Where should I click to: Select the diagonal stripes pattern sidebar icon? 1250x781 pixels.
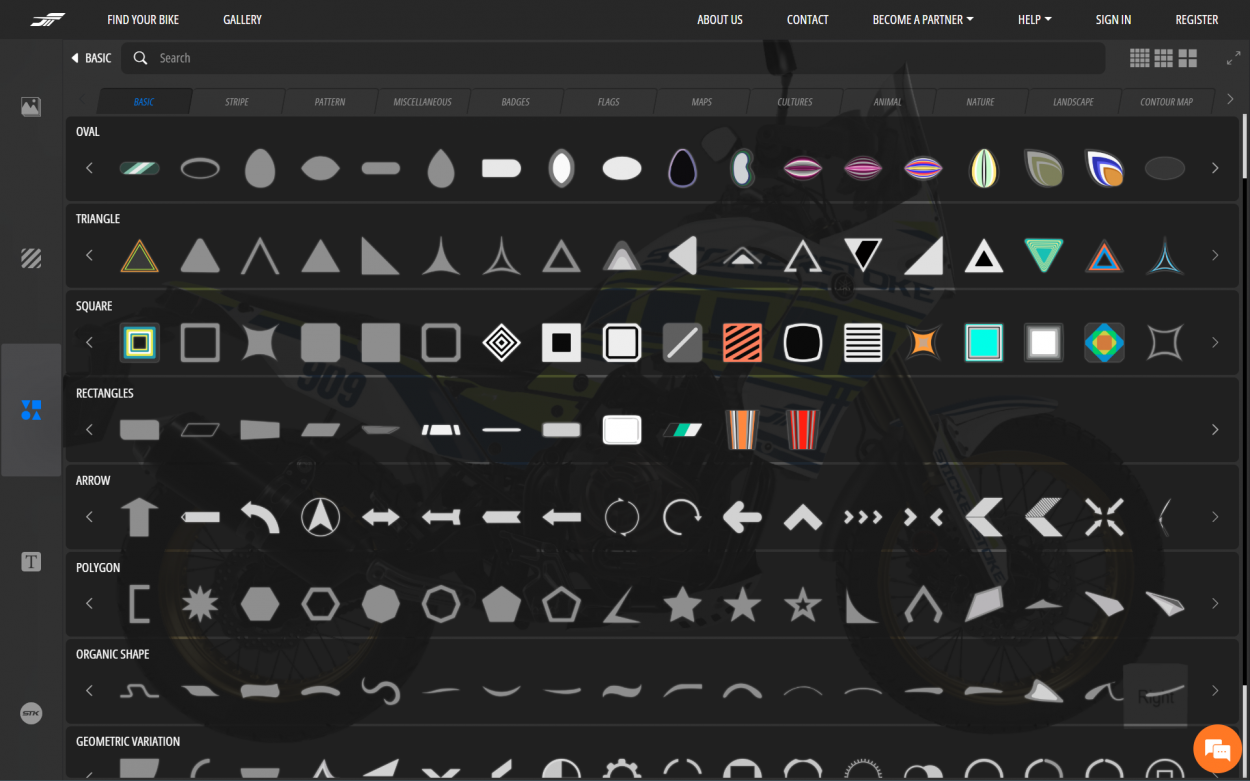31,259
